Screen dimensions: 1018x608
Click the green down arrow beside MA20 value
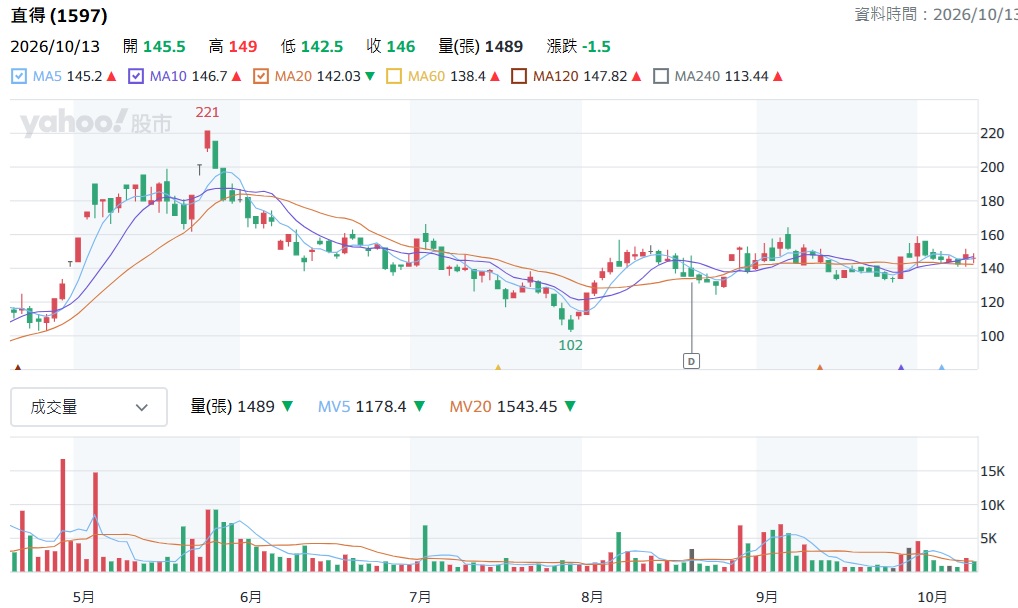click(370, 77)
